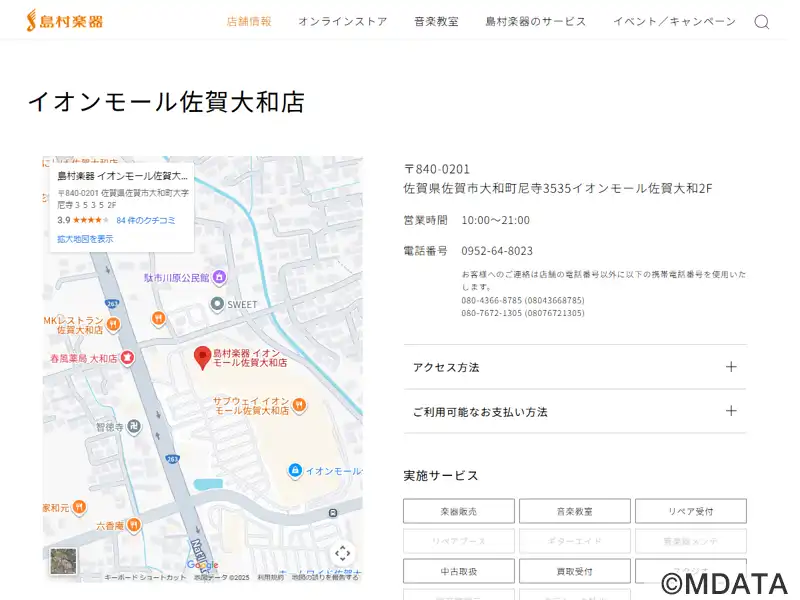Click the 春風薬局 pharmacy marker on map

(127, 357)
